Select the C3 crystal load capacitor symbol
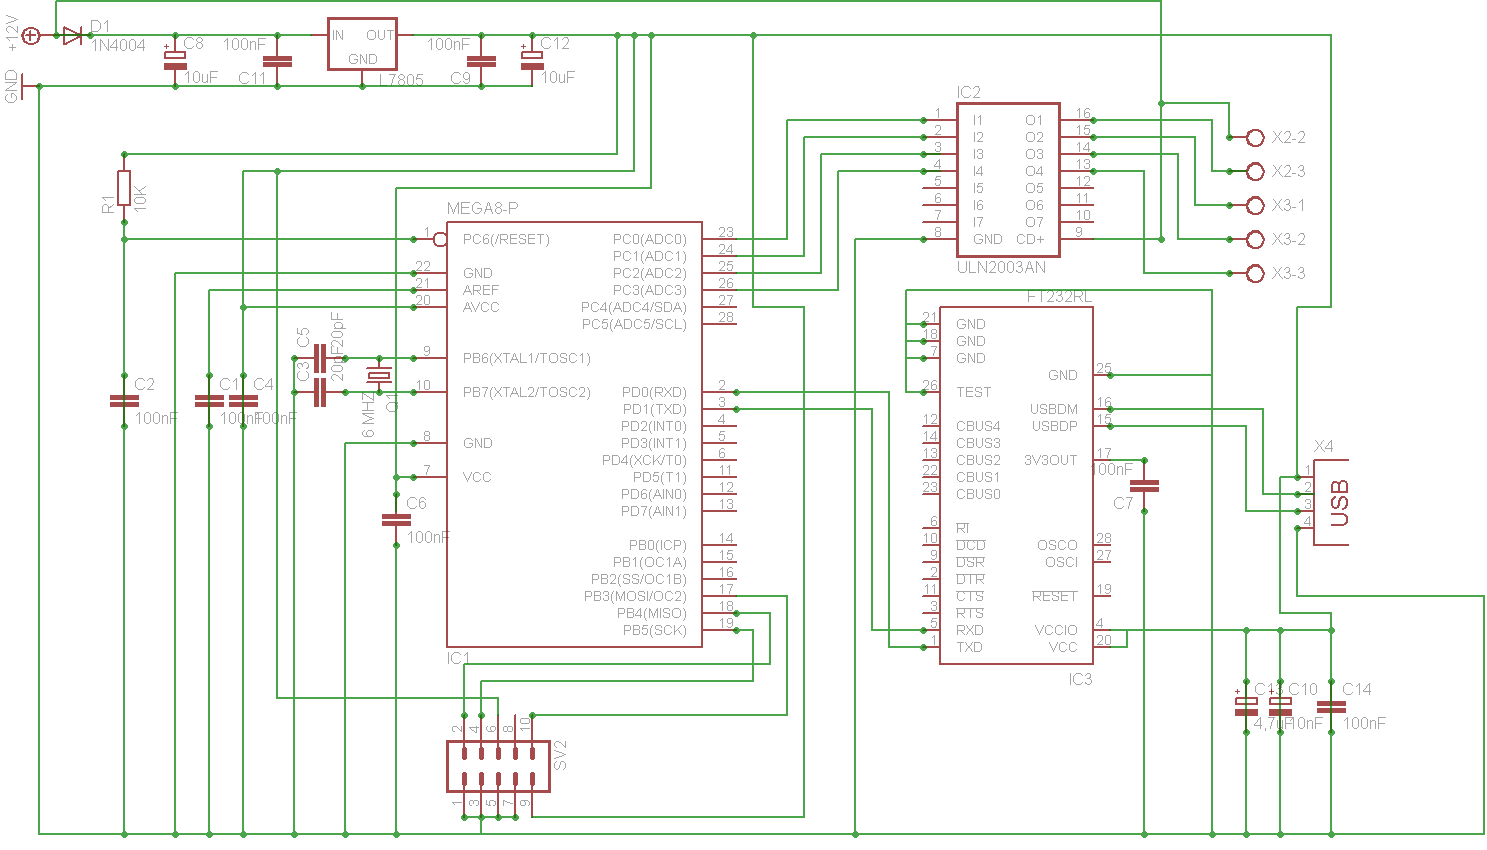The image size is (1487, 850). point(320,392)
